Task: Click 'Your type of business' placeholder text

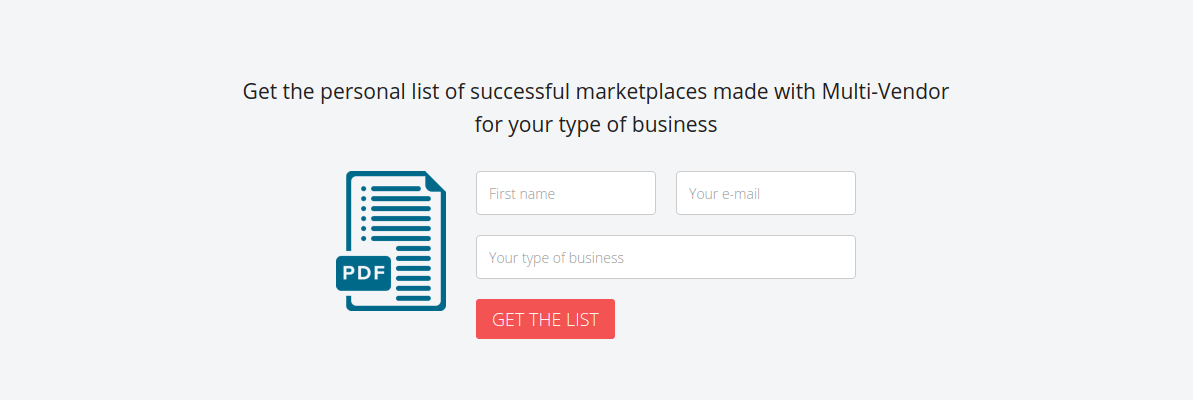Action: tap(556, 258)
